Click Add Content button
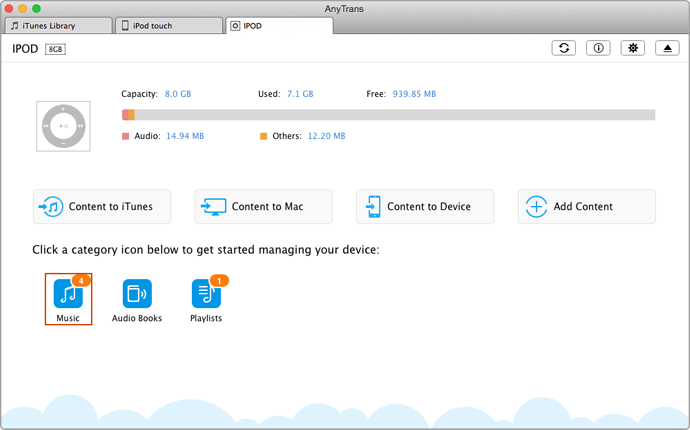This screenshot has height=430, width=690. 587,206
